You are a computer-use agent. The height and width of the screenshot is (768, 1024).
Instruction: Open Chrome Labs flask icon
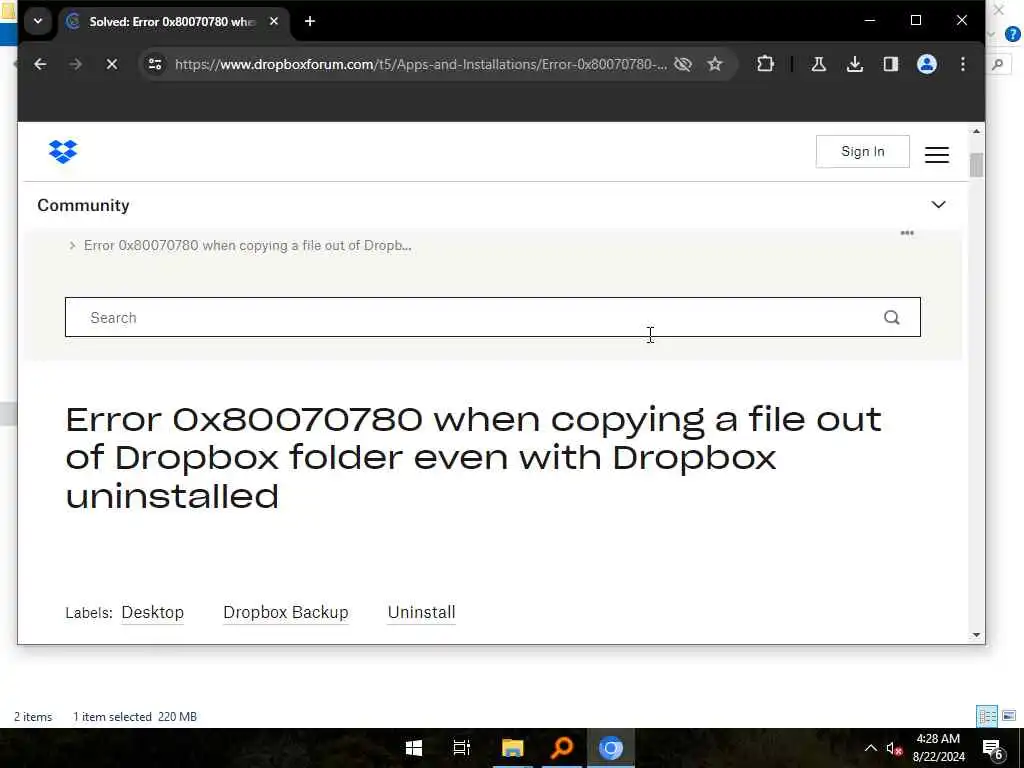pyautogui.click(x=818, y=64)
